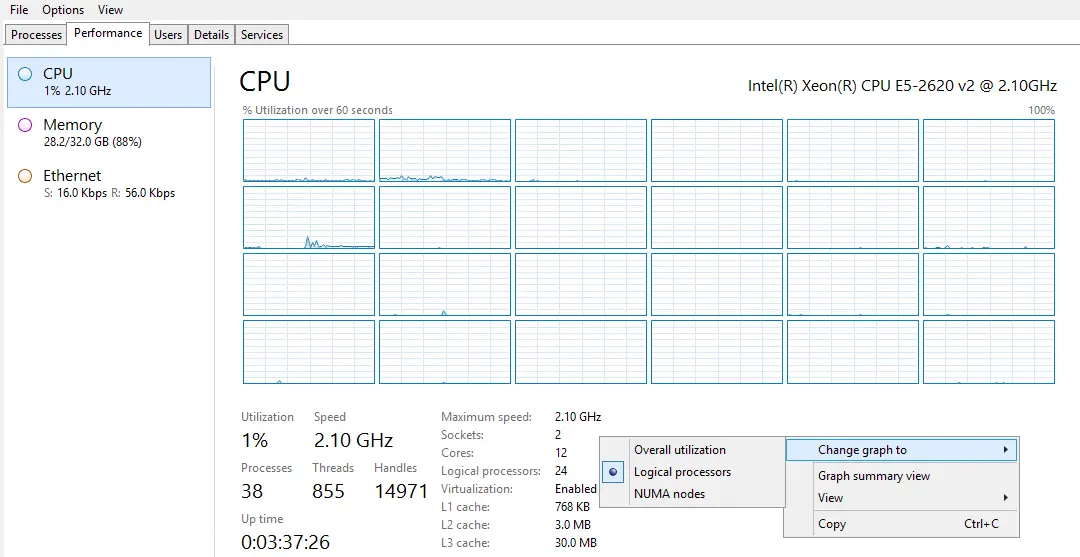This screenshot has width=1080, height=557.
Task: Select Graph summary view in context menu
Action: pyautogui.click(x=901, y=476)
